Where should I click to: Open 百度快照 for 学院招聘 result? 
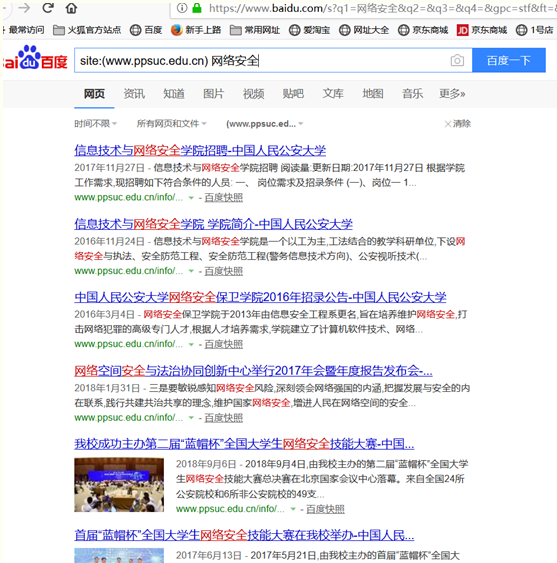[x=224, y=197]
